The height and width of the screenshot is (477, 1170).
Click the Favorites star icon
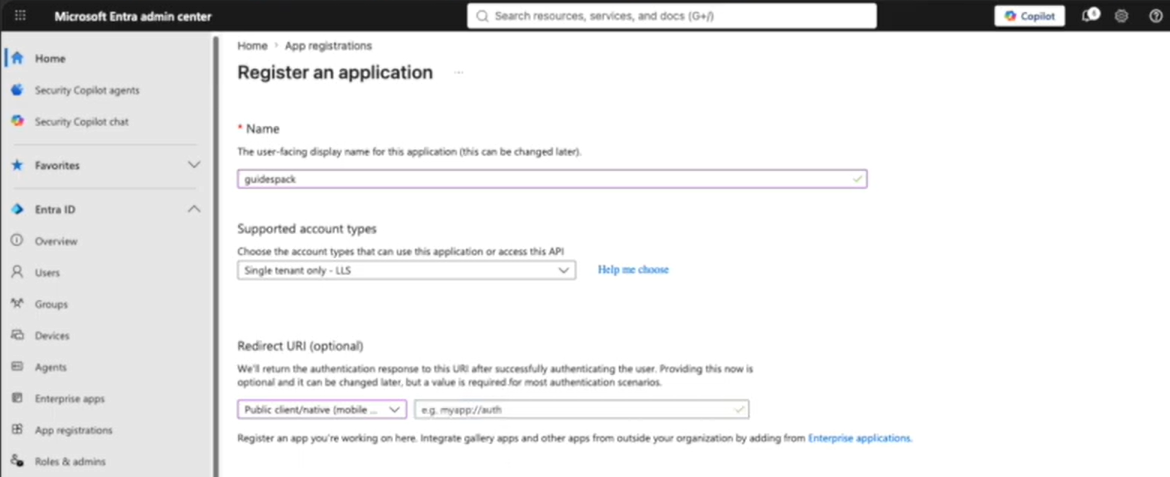click(17, 165)
